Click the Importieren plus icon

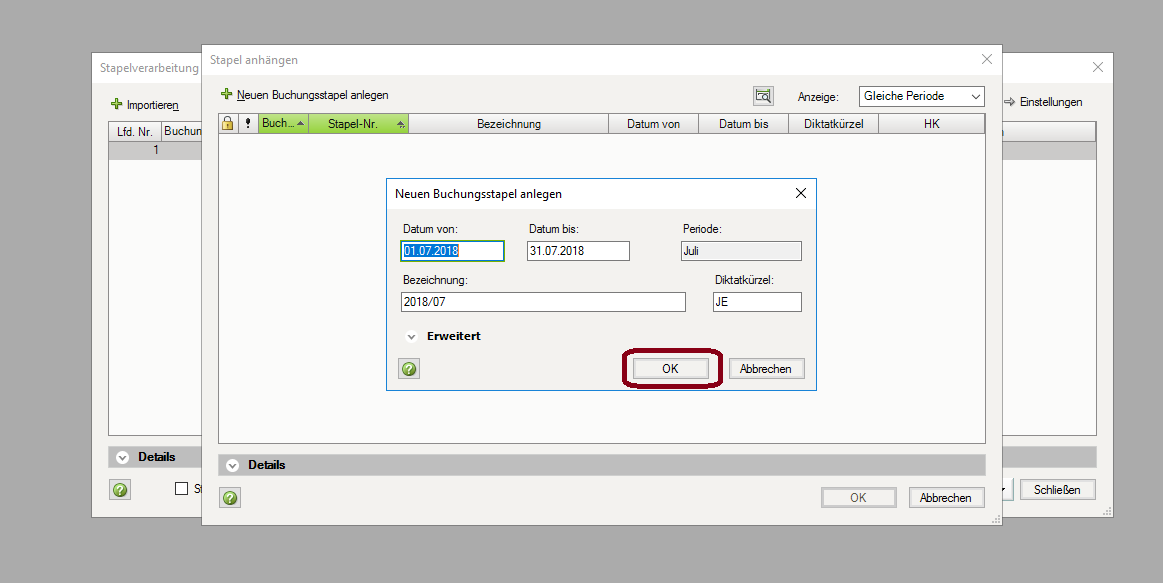[117, 104]
